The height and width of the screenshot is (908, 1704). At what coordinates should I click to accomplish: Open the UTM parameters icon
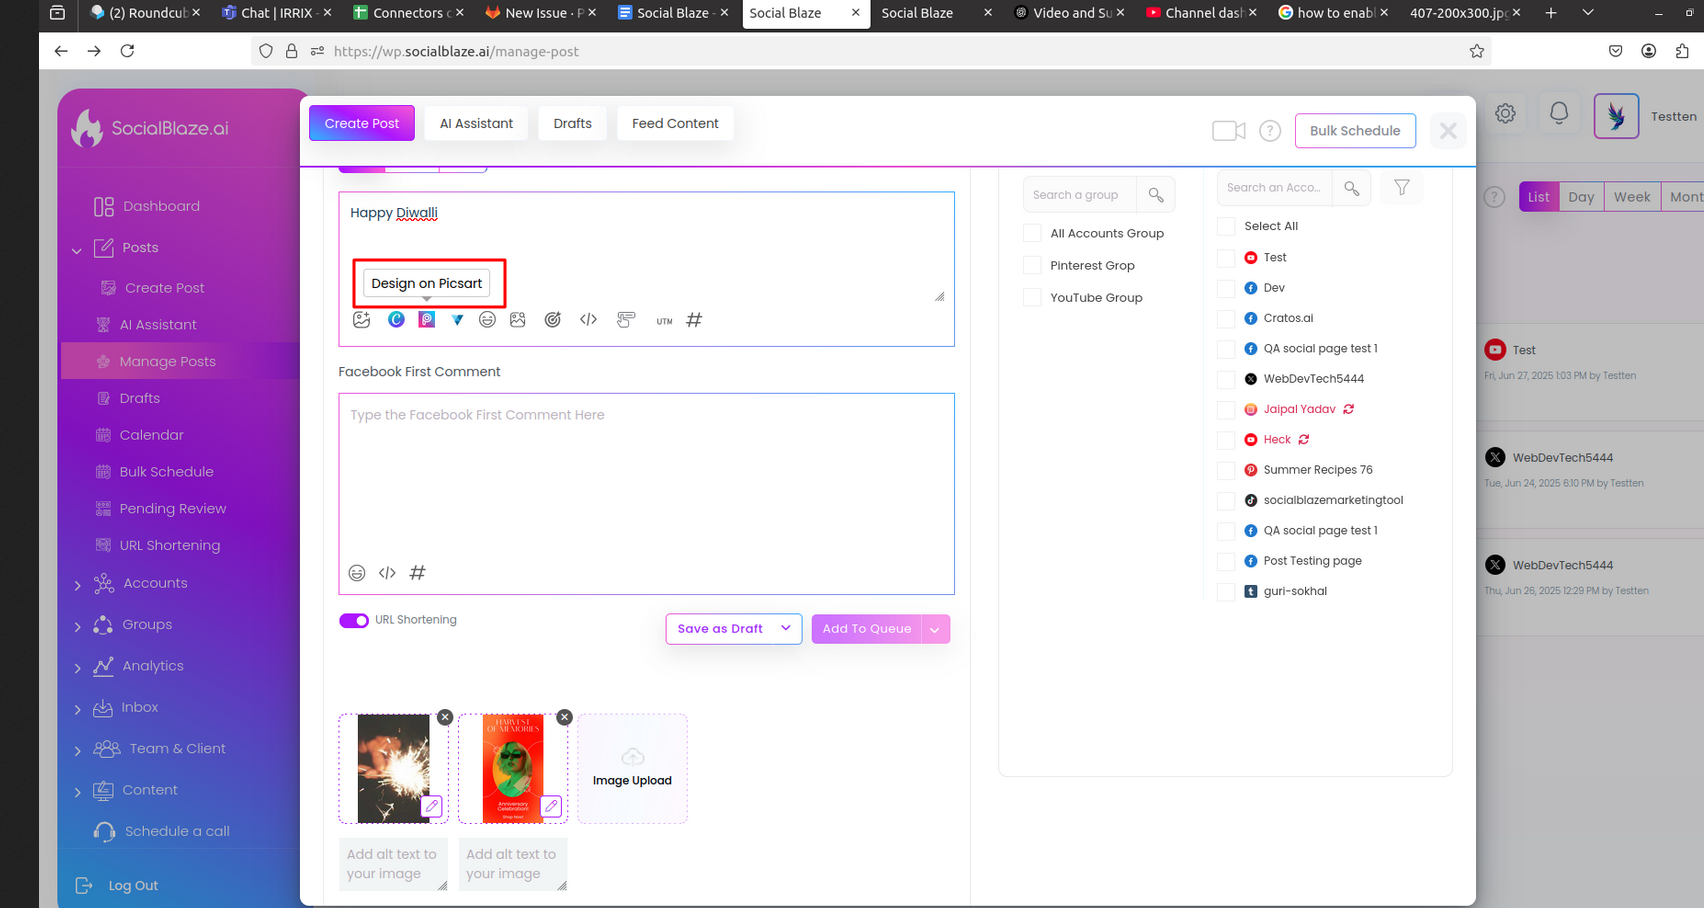[x=664, y=321]
